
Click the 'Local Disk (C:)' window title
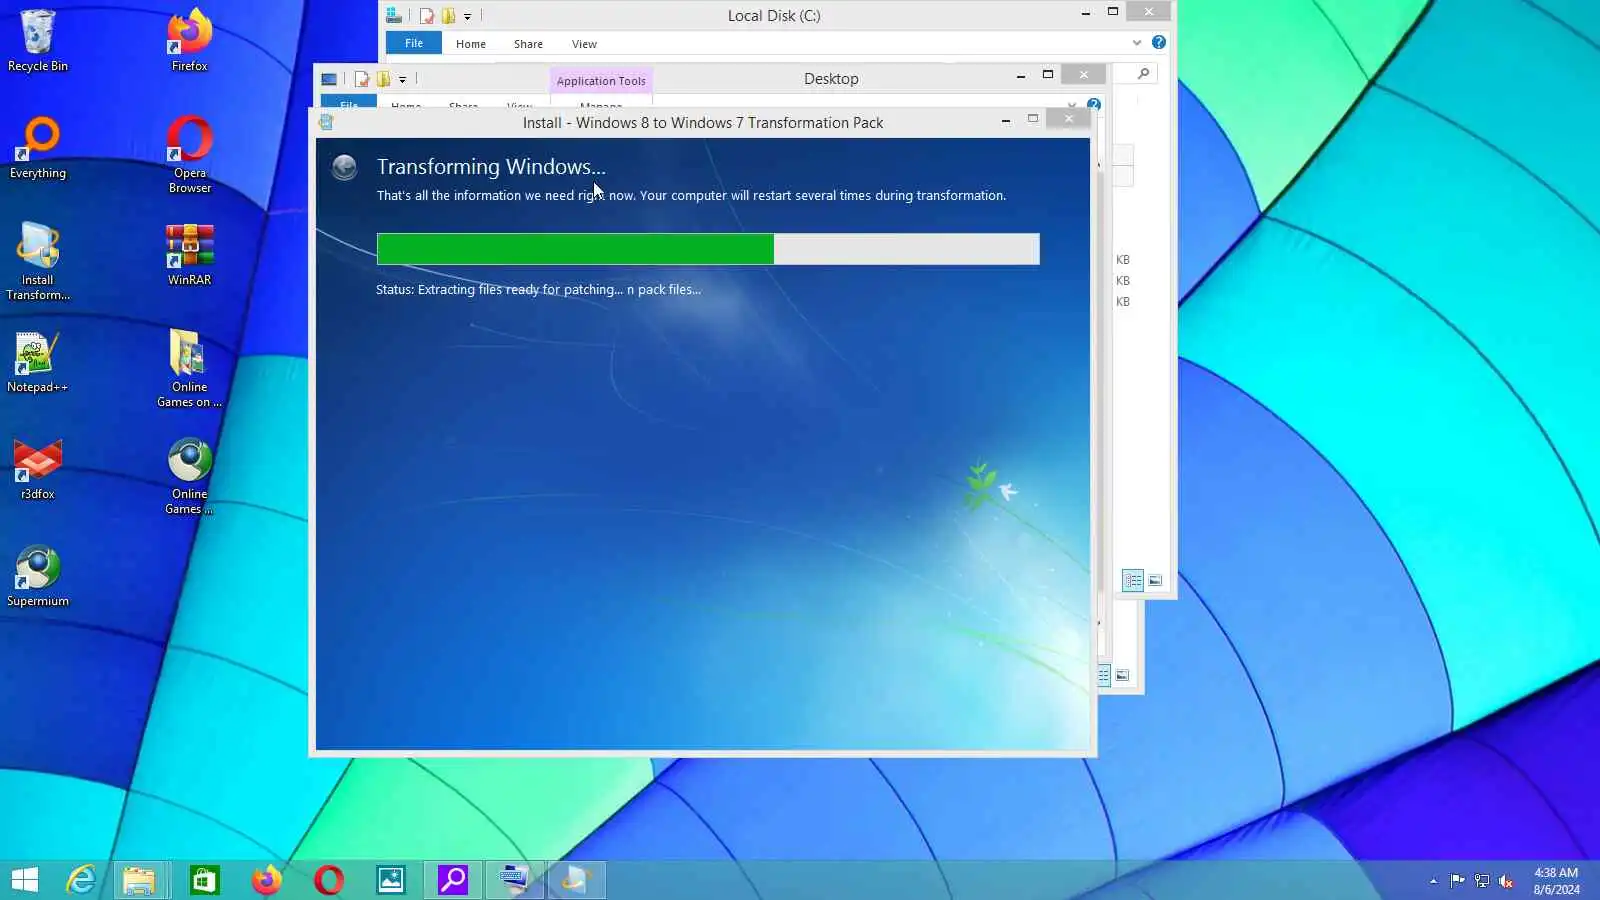774,16
